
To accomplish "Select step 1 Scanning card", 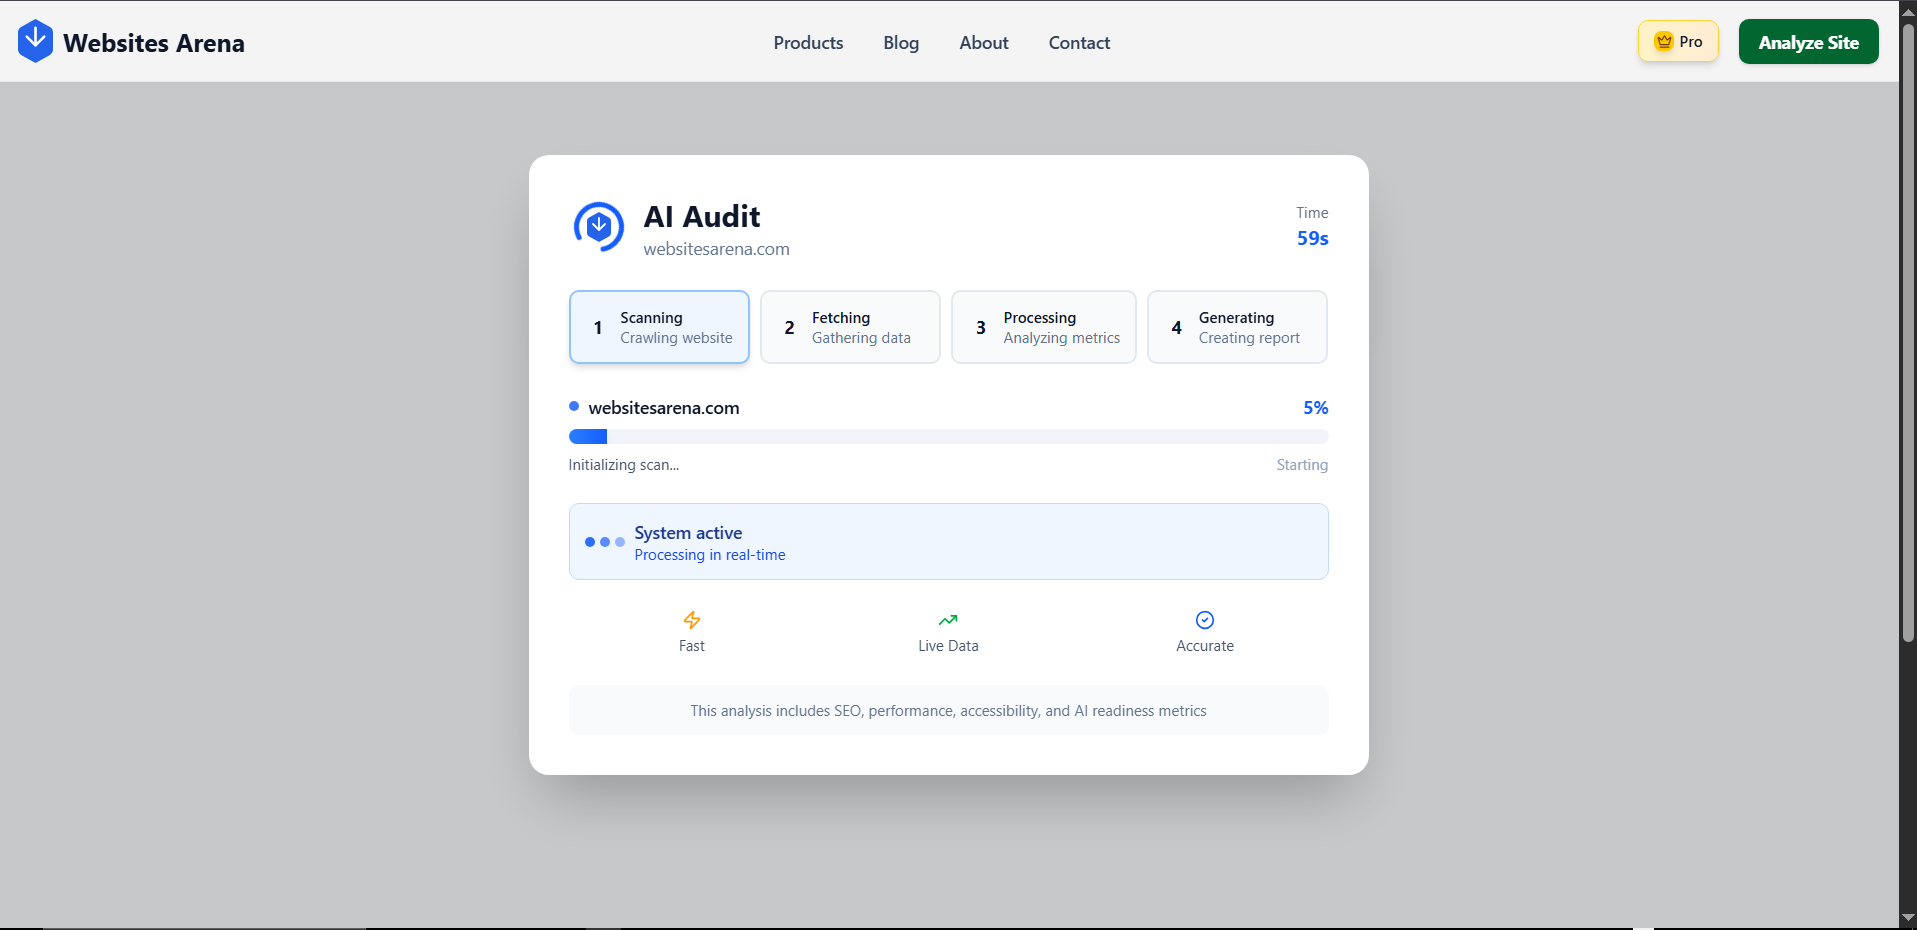I will (658, 327).
